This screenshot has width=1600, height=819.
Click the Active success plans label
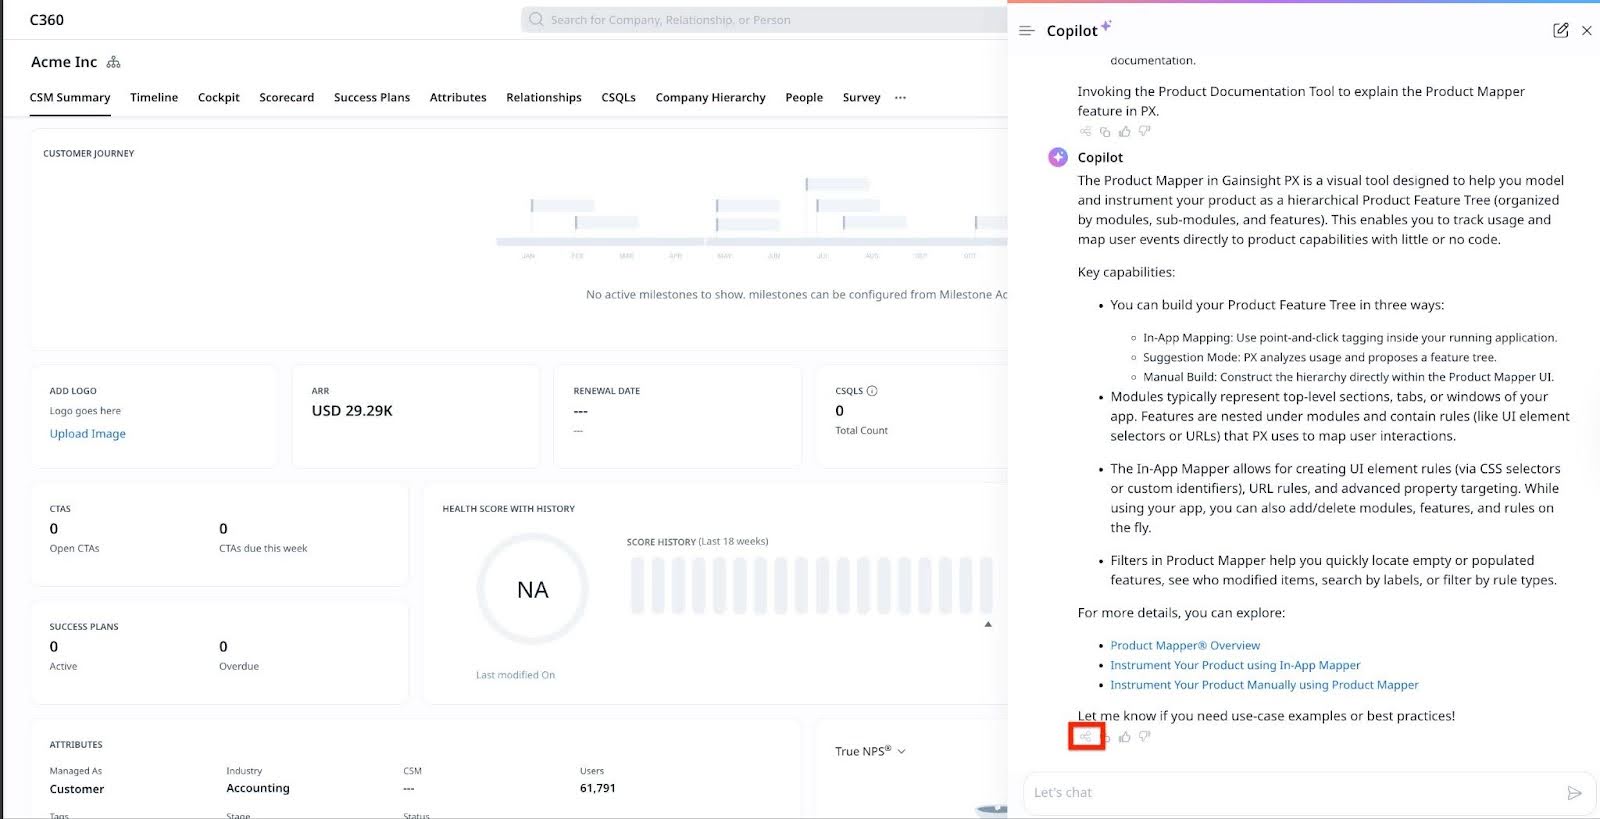pyautogui.click(x=63, y=667)
